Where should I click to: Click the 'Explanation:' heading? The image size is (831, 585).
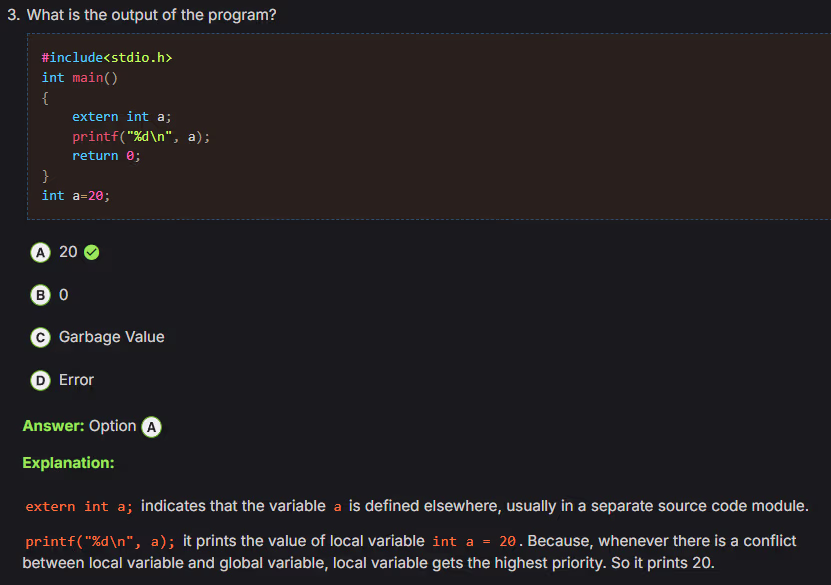pyautogui.click(x=68, y=463)
